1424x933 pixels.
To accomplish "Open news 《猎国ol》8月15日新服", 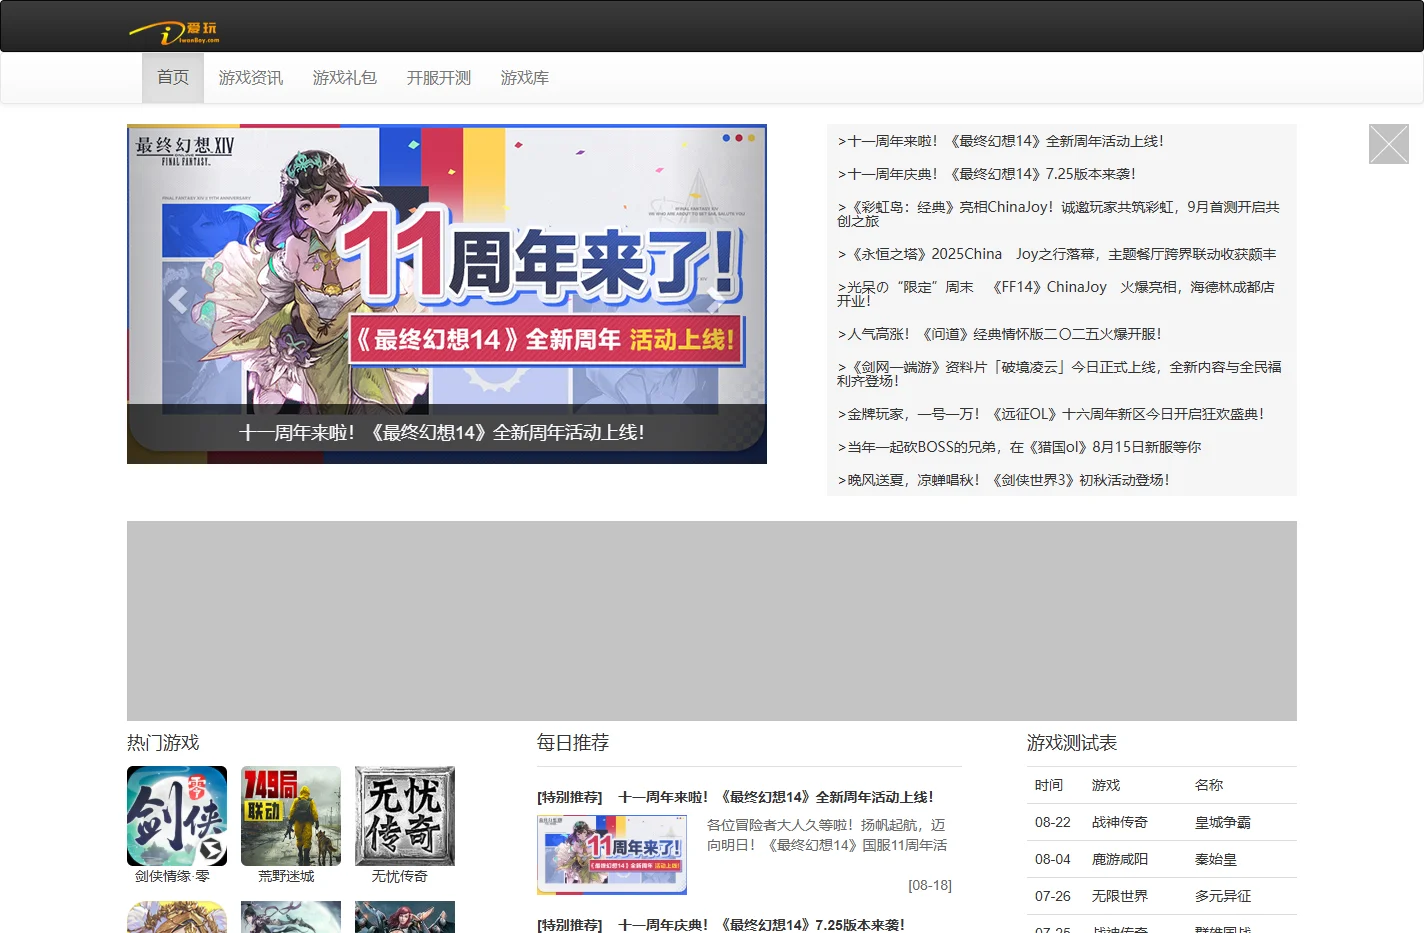I will tap(1020, 447).
